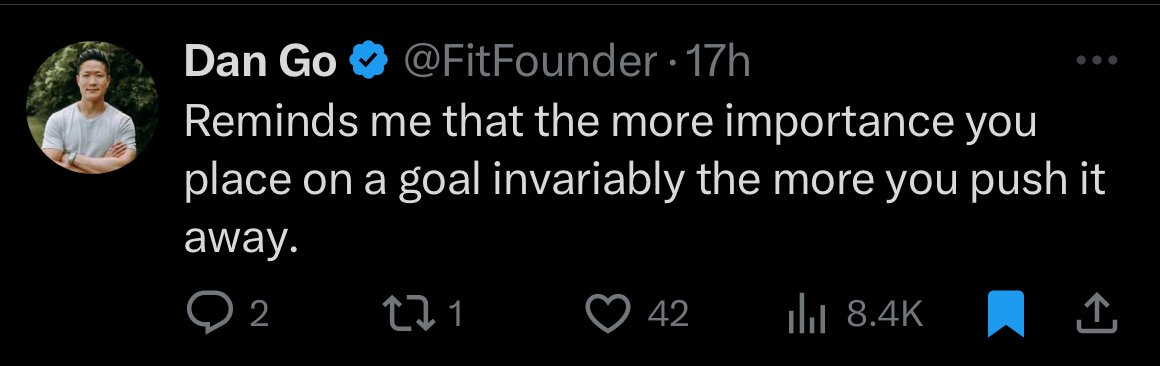Click the repost count number 1

tap(456, 314)
